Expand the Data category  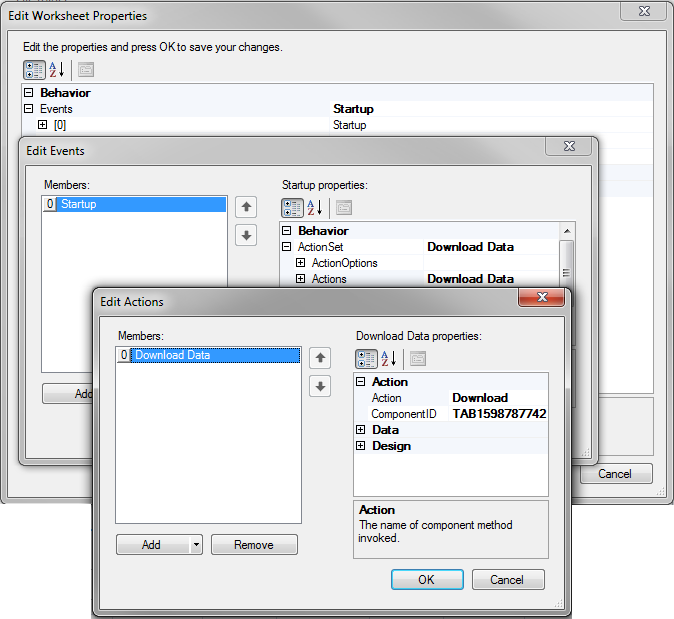[361, 429]
